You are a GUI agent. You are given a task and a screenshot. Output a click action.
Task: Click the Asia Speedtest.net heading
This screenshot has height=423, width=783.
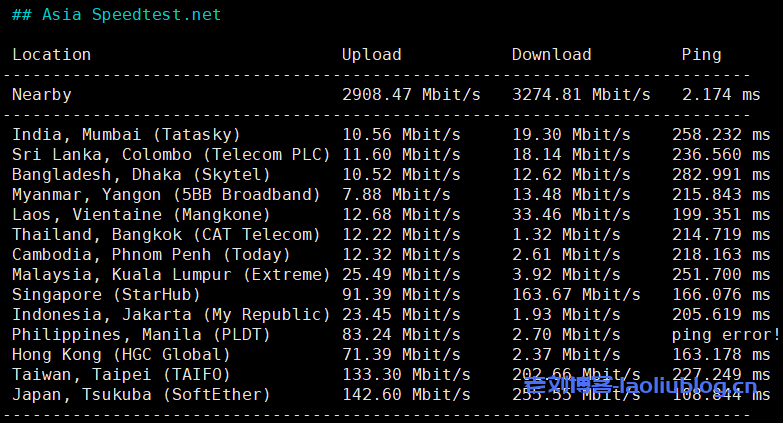pos(116,15)
